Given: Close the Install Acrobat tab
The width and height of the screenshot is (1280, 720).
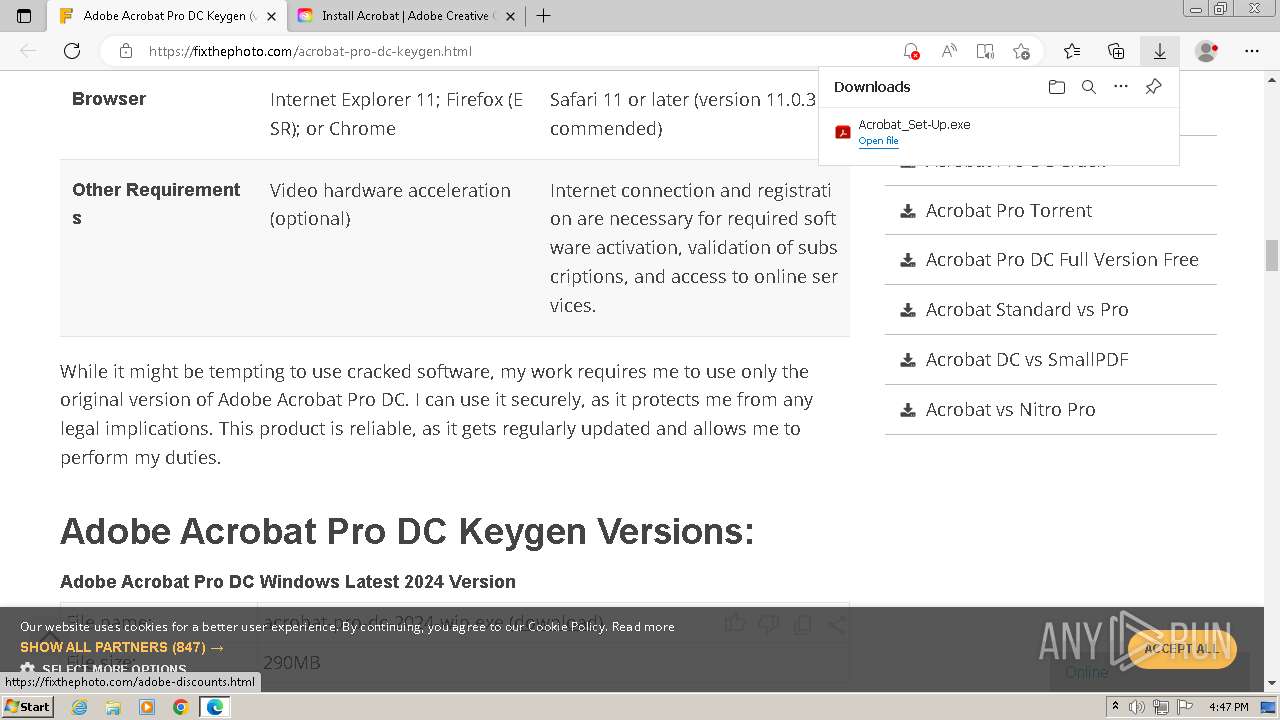Looking at the screenshot, I should [x=510, y=16].
